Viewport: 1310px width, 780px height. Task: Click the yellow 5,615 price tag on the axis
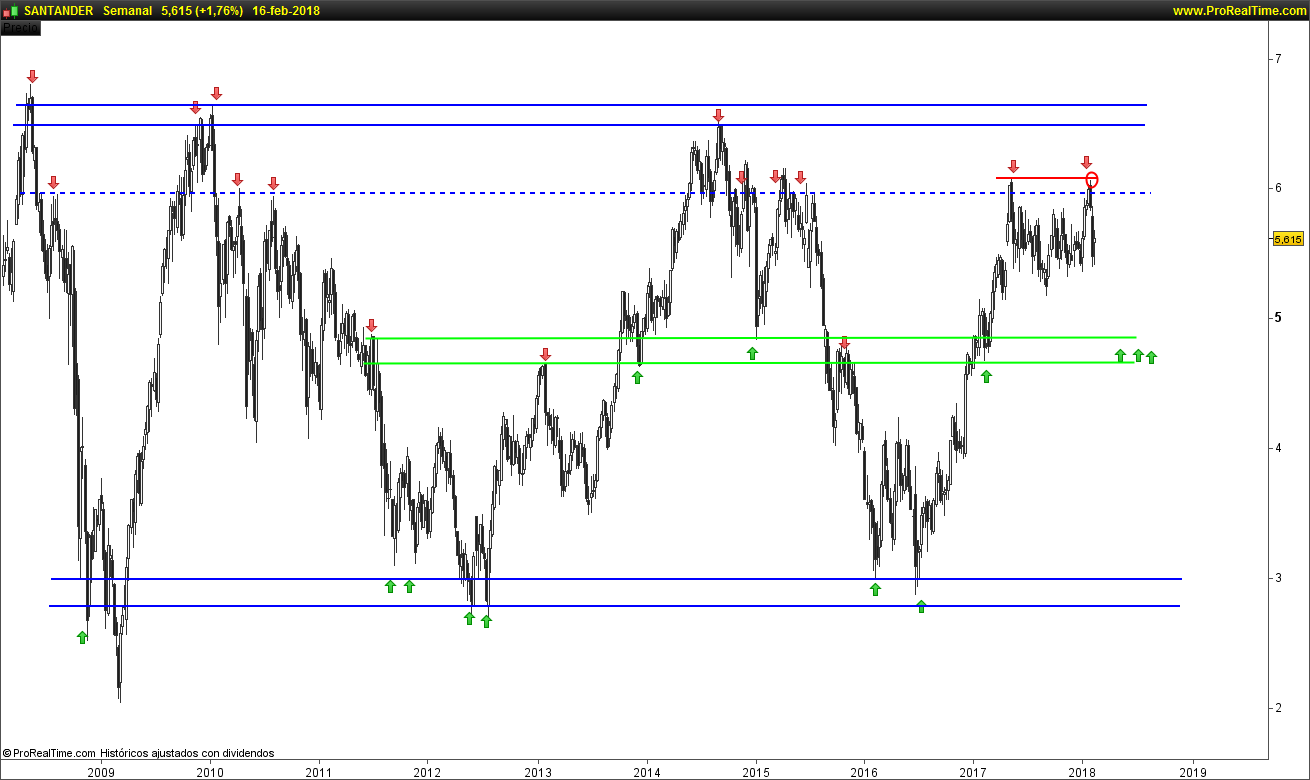[x=1288, y=239]
